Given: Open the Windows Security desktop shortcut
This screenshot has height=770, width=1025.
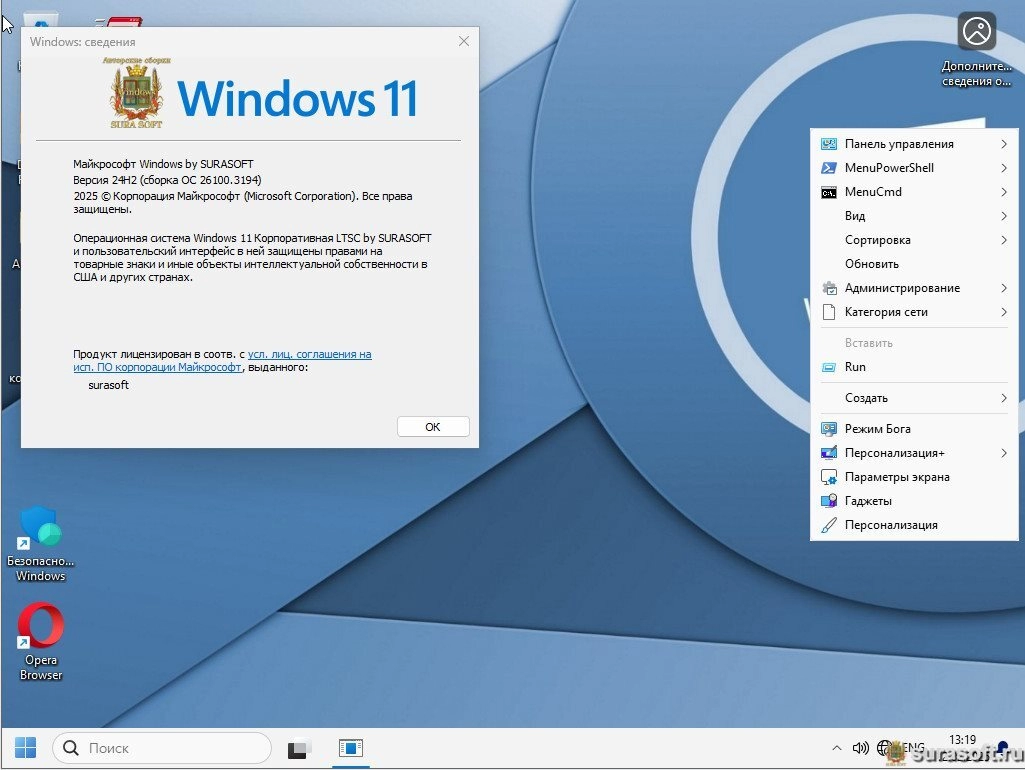Looking at the screenshot, I should (41, 530).
